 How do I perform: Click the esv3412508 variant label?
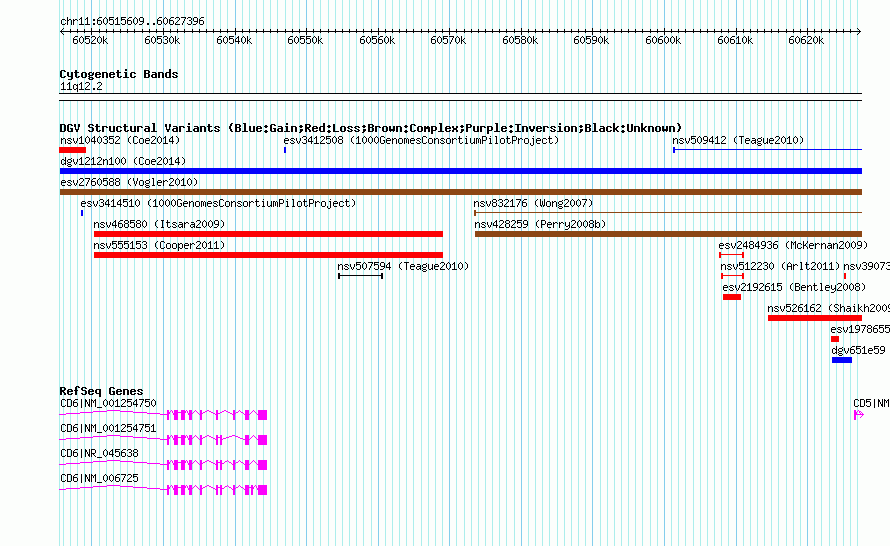point(421,140)
